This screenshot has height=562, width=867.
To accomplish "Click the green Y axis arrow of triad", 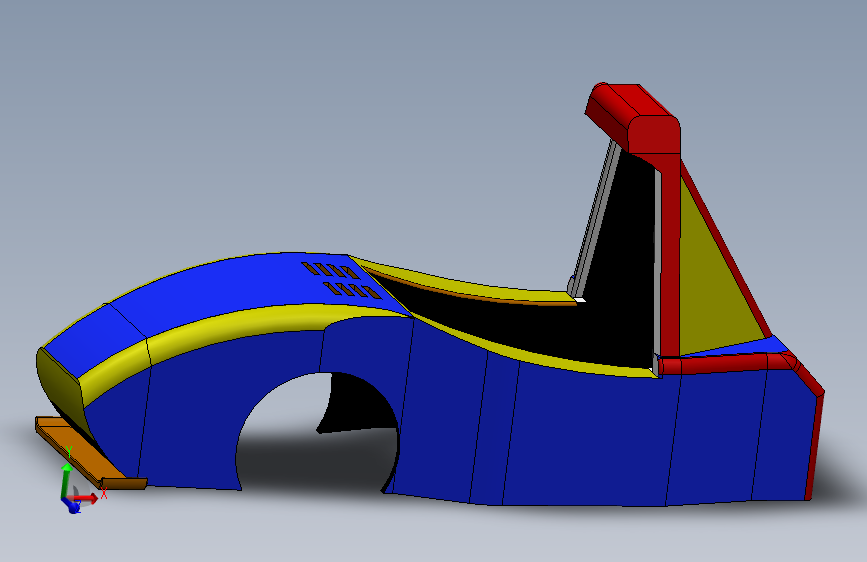I will pos(67,480).
